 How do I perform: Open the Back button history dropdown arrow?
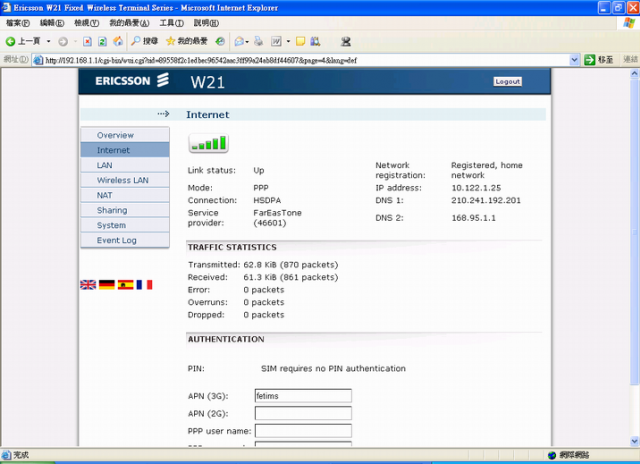[x=49, y=41]
